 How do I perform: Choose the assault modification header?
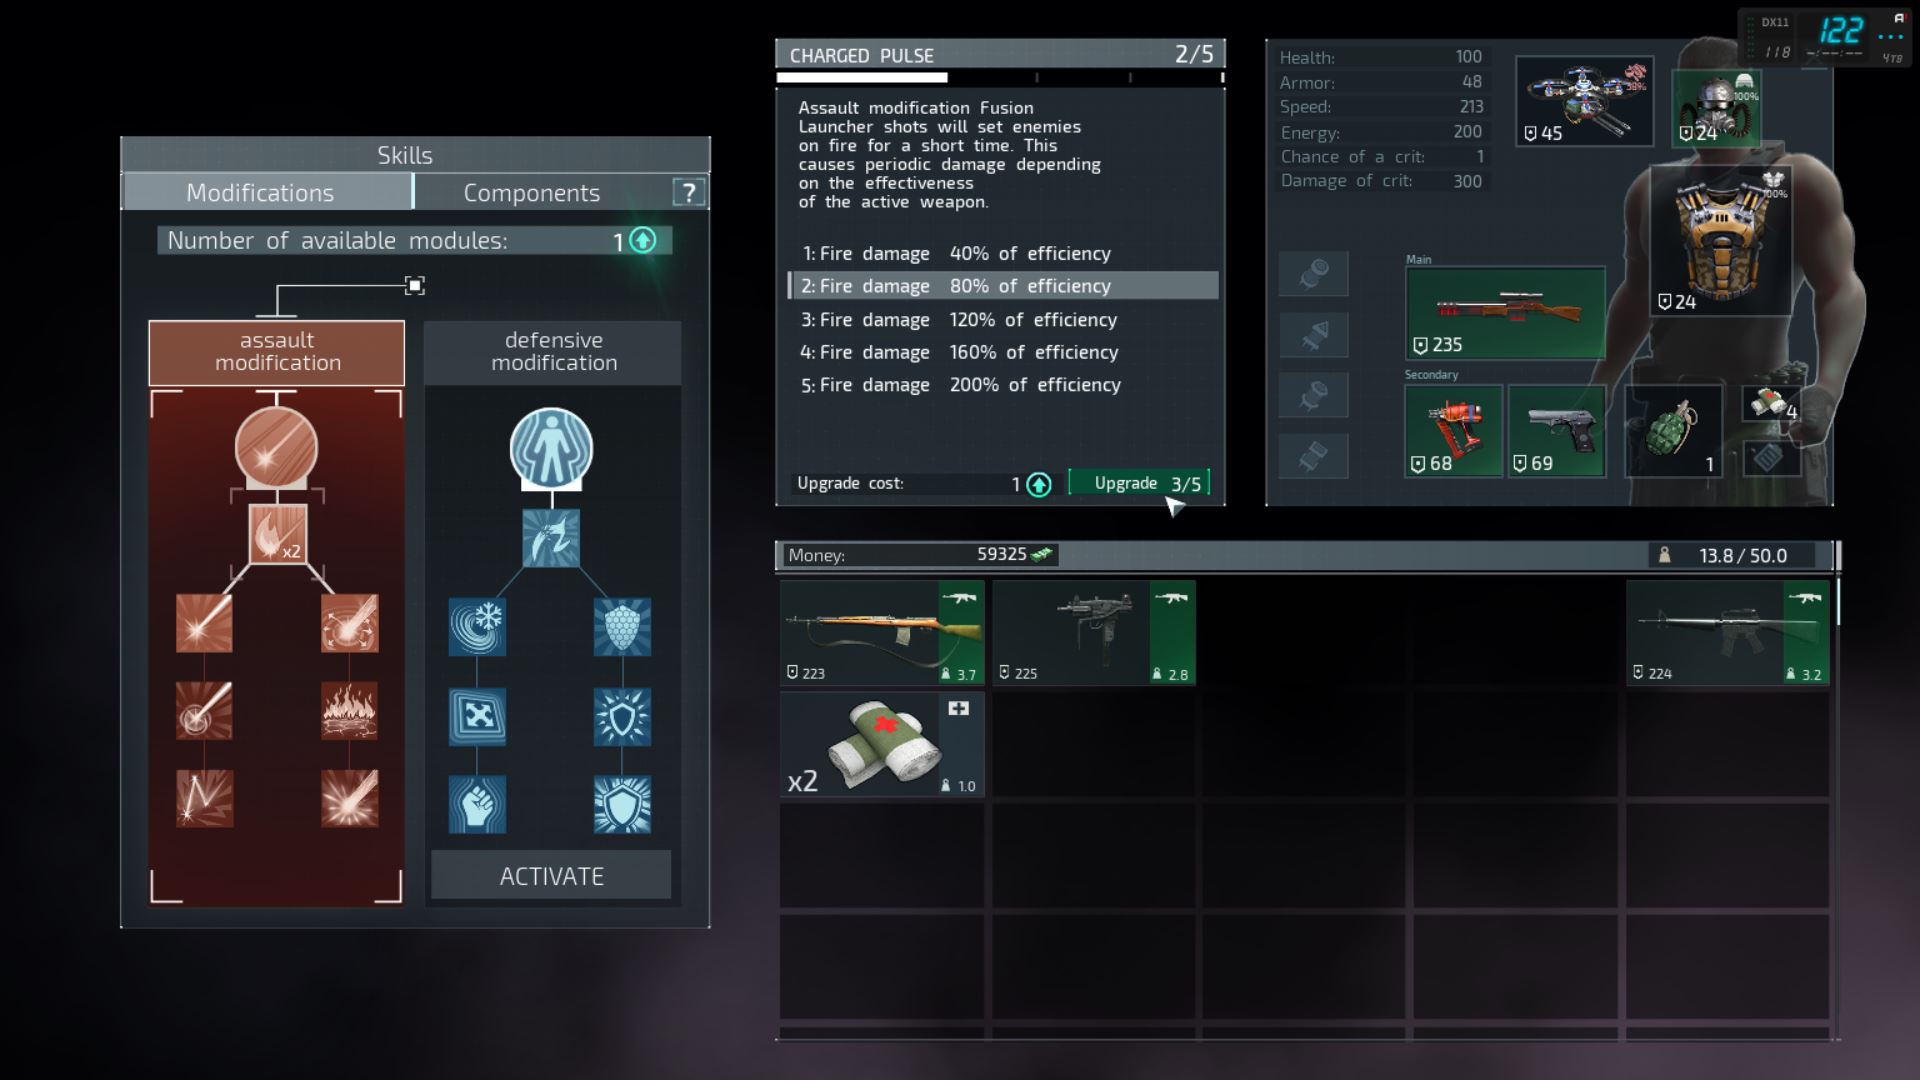pos(277,352)
